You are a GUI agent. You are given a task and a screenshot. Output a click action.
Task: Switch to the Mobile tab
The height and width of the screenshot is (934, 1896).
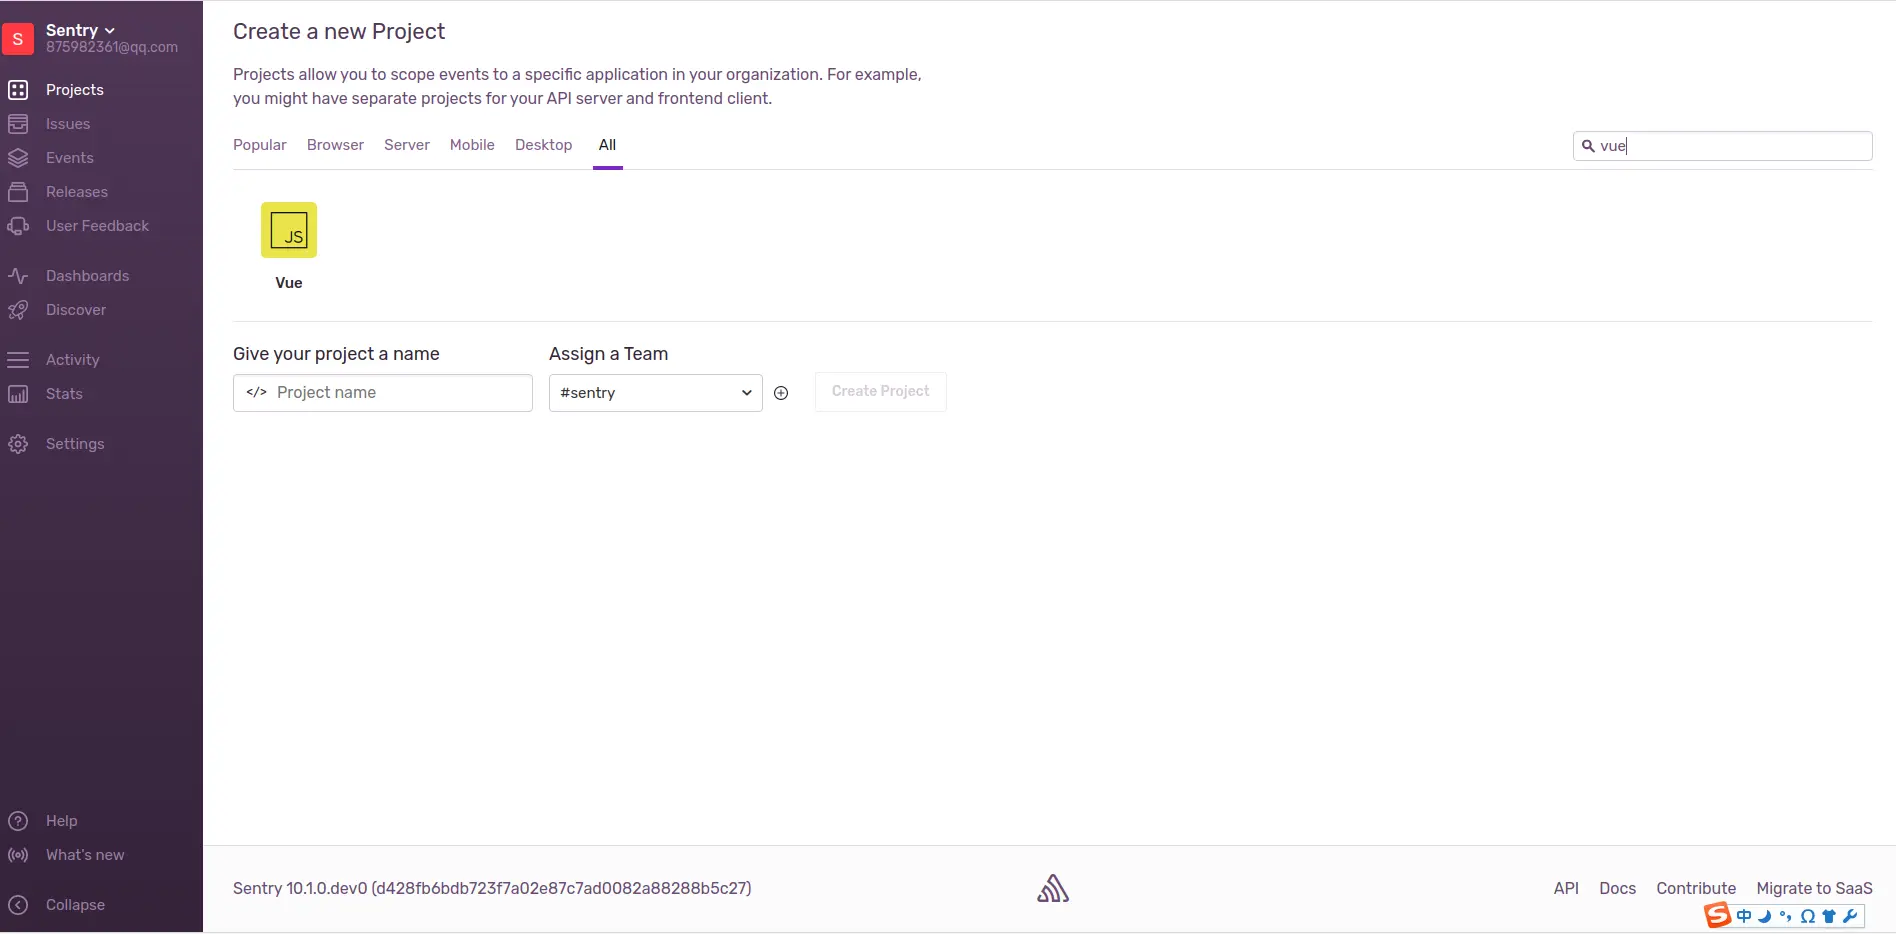tap(472, 145)
